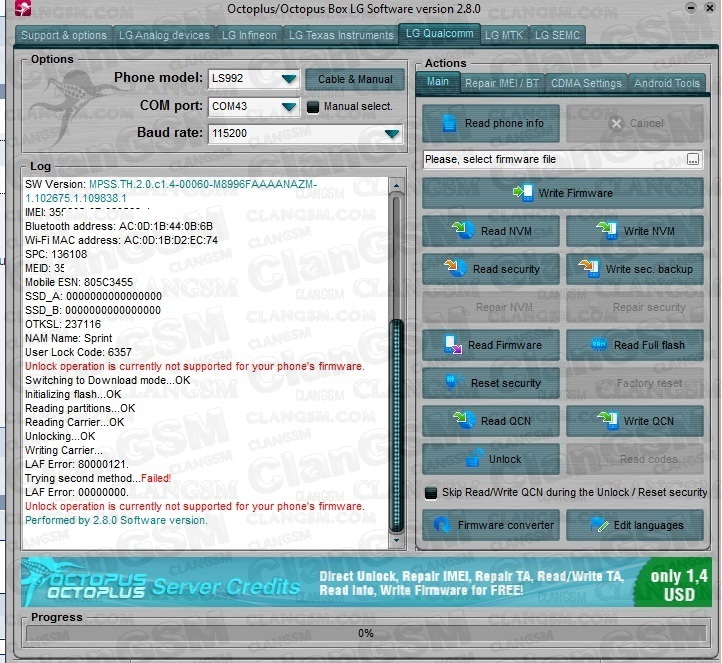
Task: Open the Repair IMEI / BT tab
Action: coord(501,83)
